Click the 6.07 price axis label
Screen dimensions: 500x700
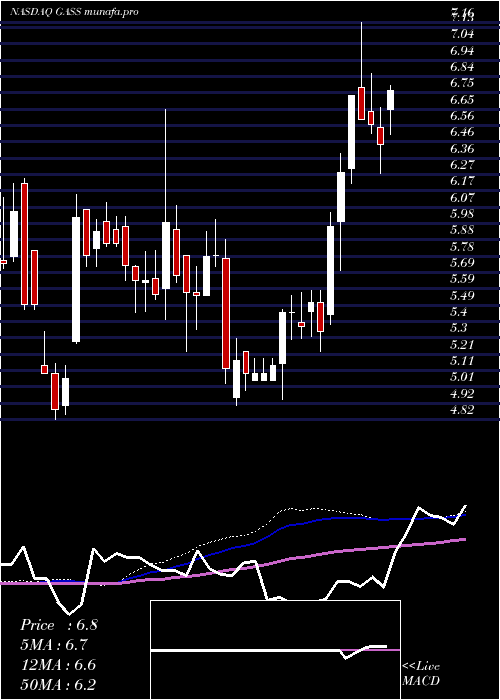tap(462, 197)
